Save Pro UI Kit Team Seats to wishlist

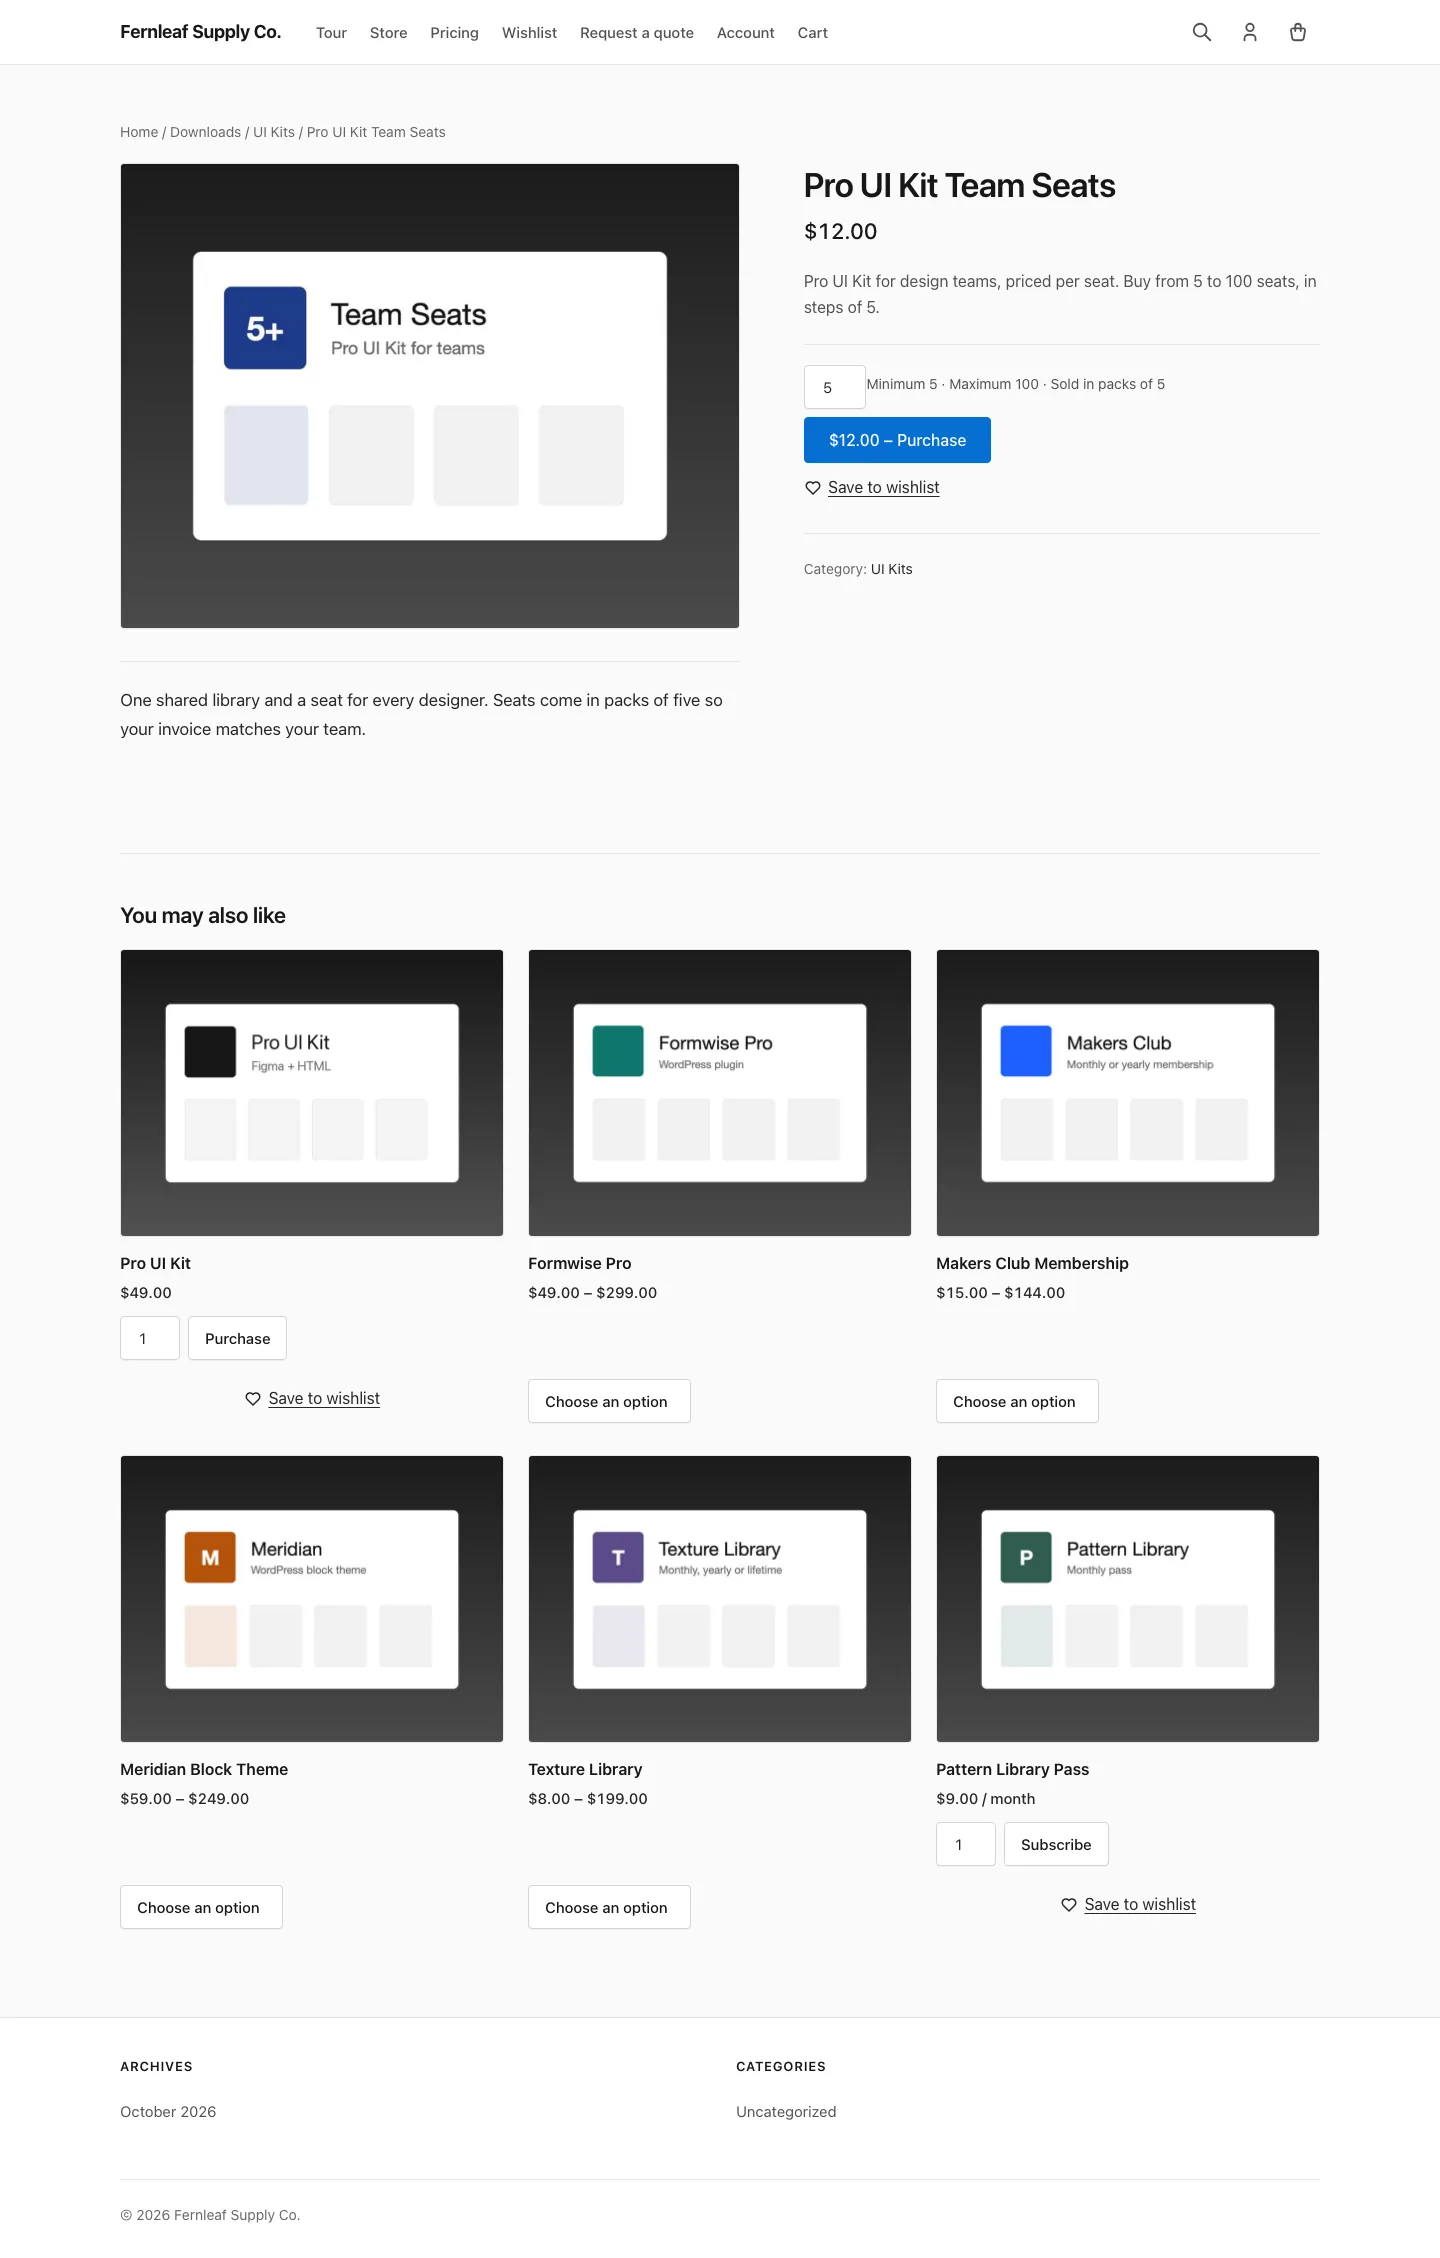coord(884,488)
